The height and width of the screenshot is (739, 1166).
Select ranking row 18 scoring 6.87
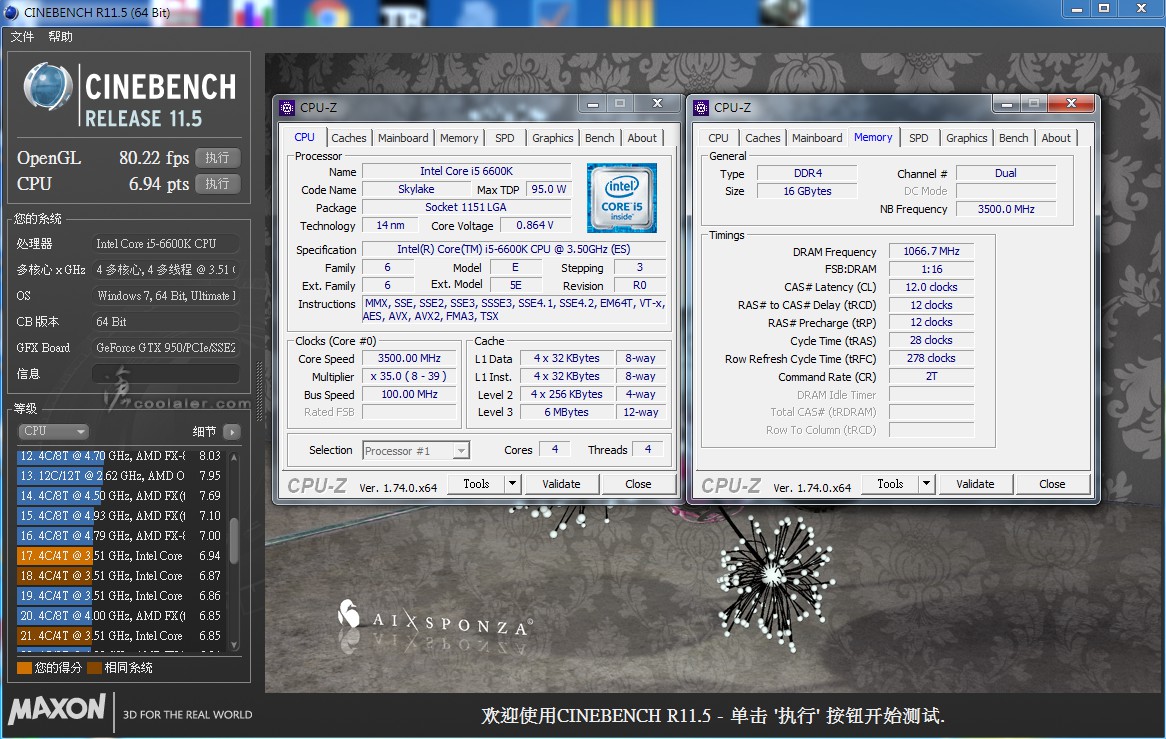point(120,576)
